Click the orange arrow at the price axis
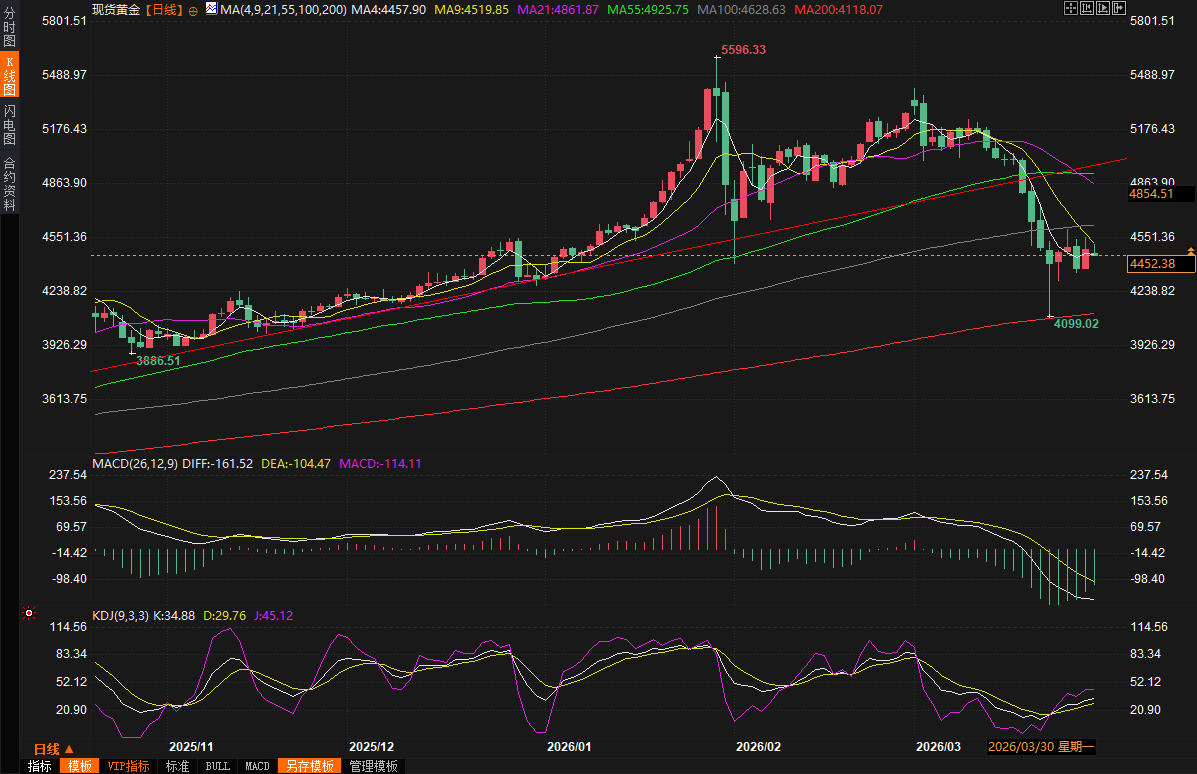The image size is (1197, 774). pos(1190,249)
